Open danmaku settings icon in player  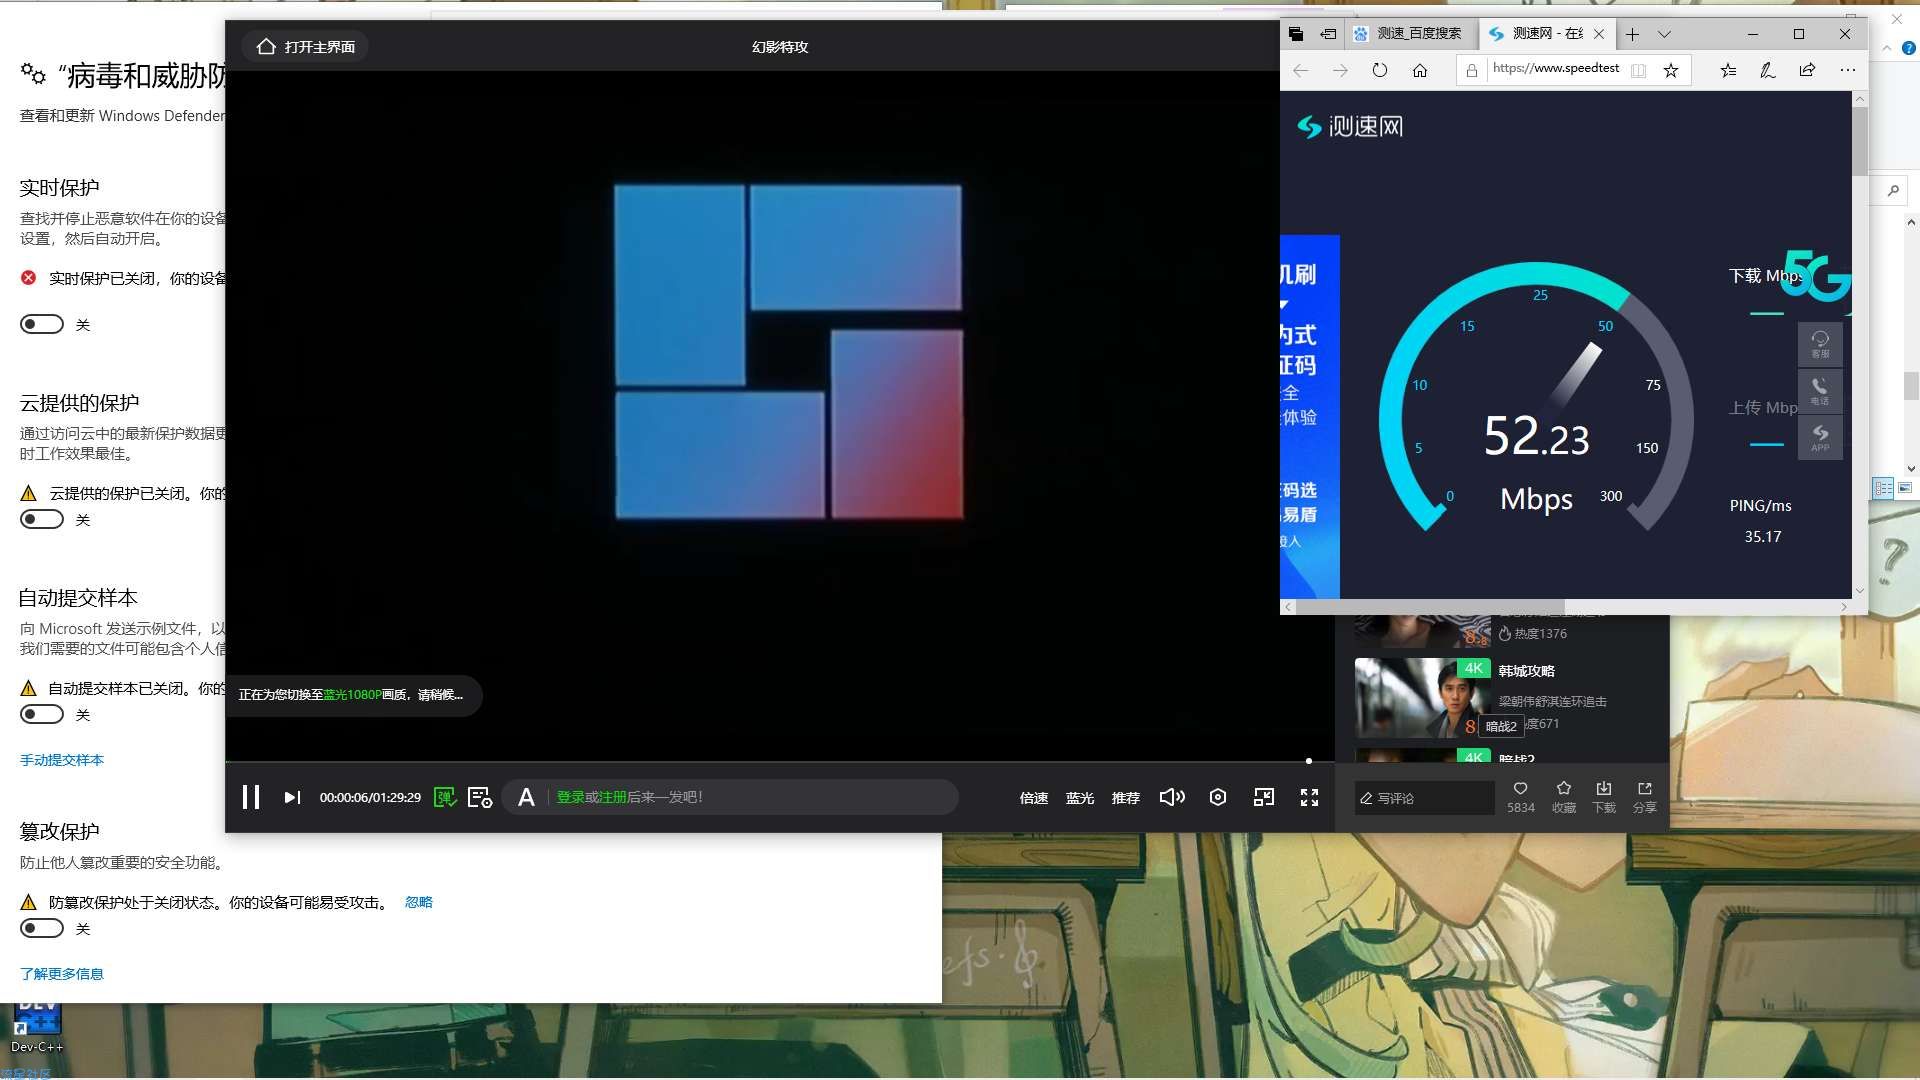[x=480, y=797]
